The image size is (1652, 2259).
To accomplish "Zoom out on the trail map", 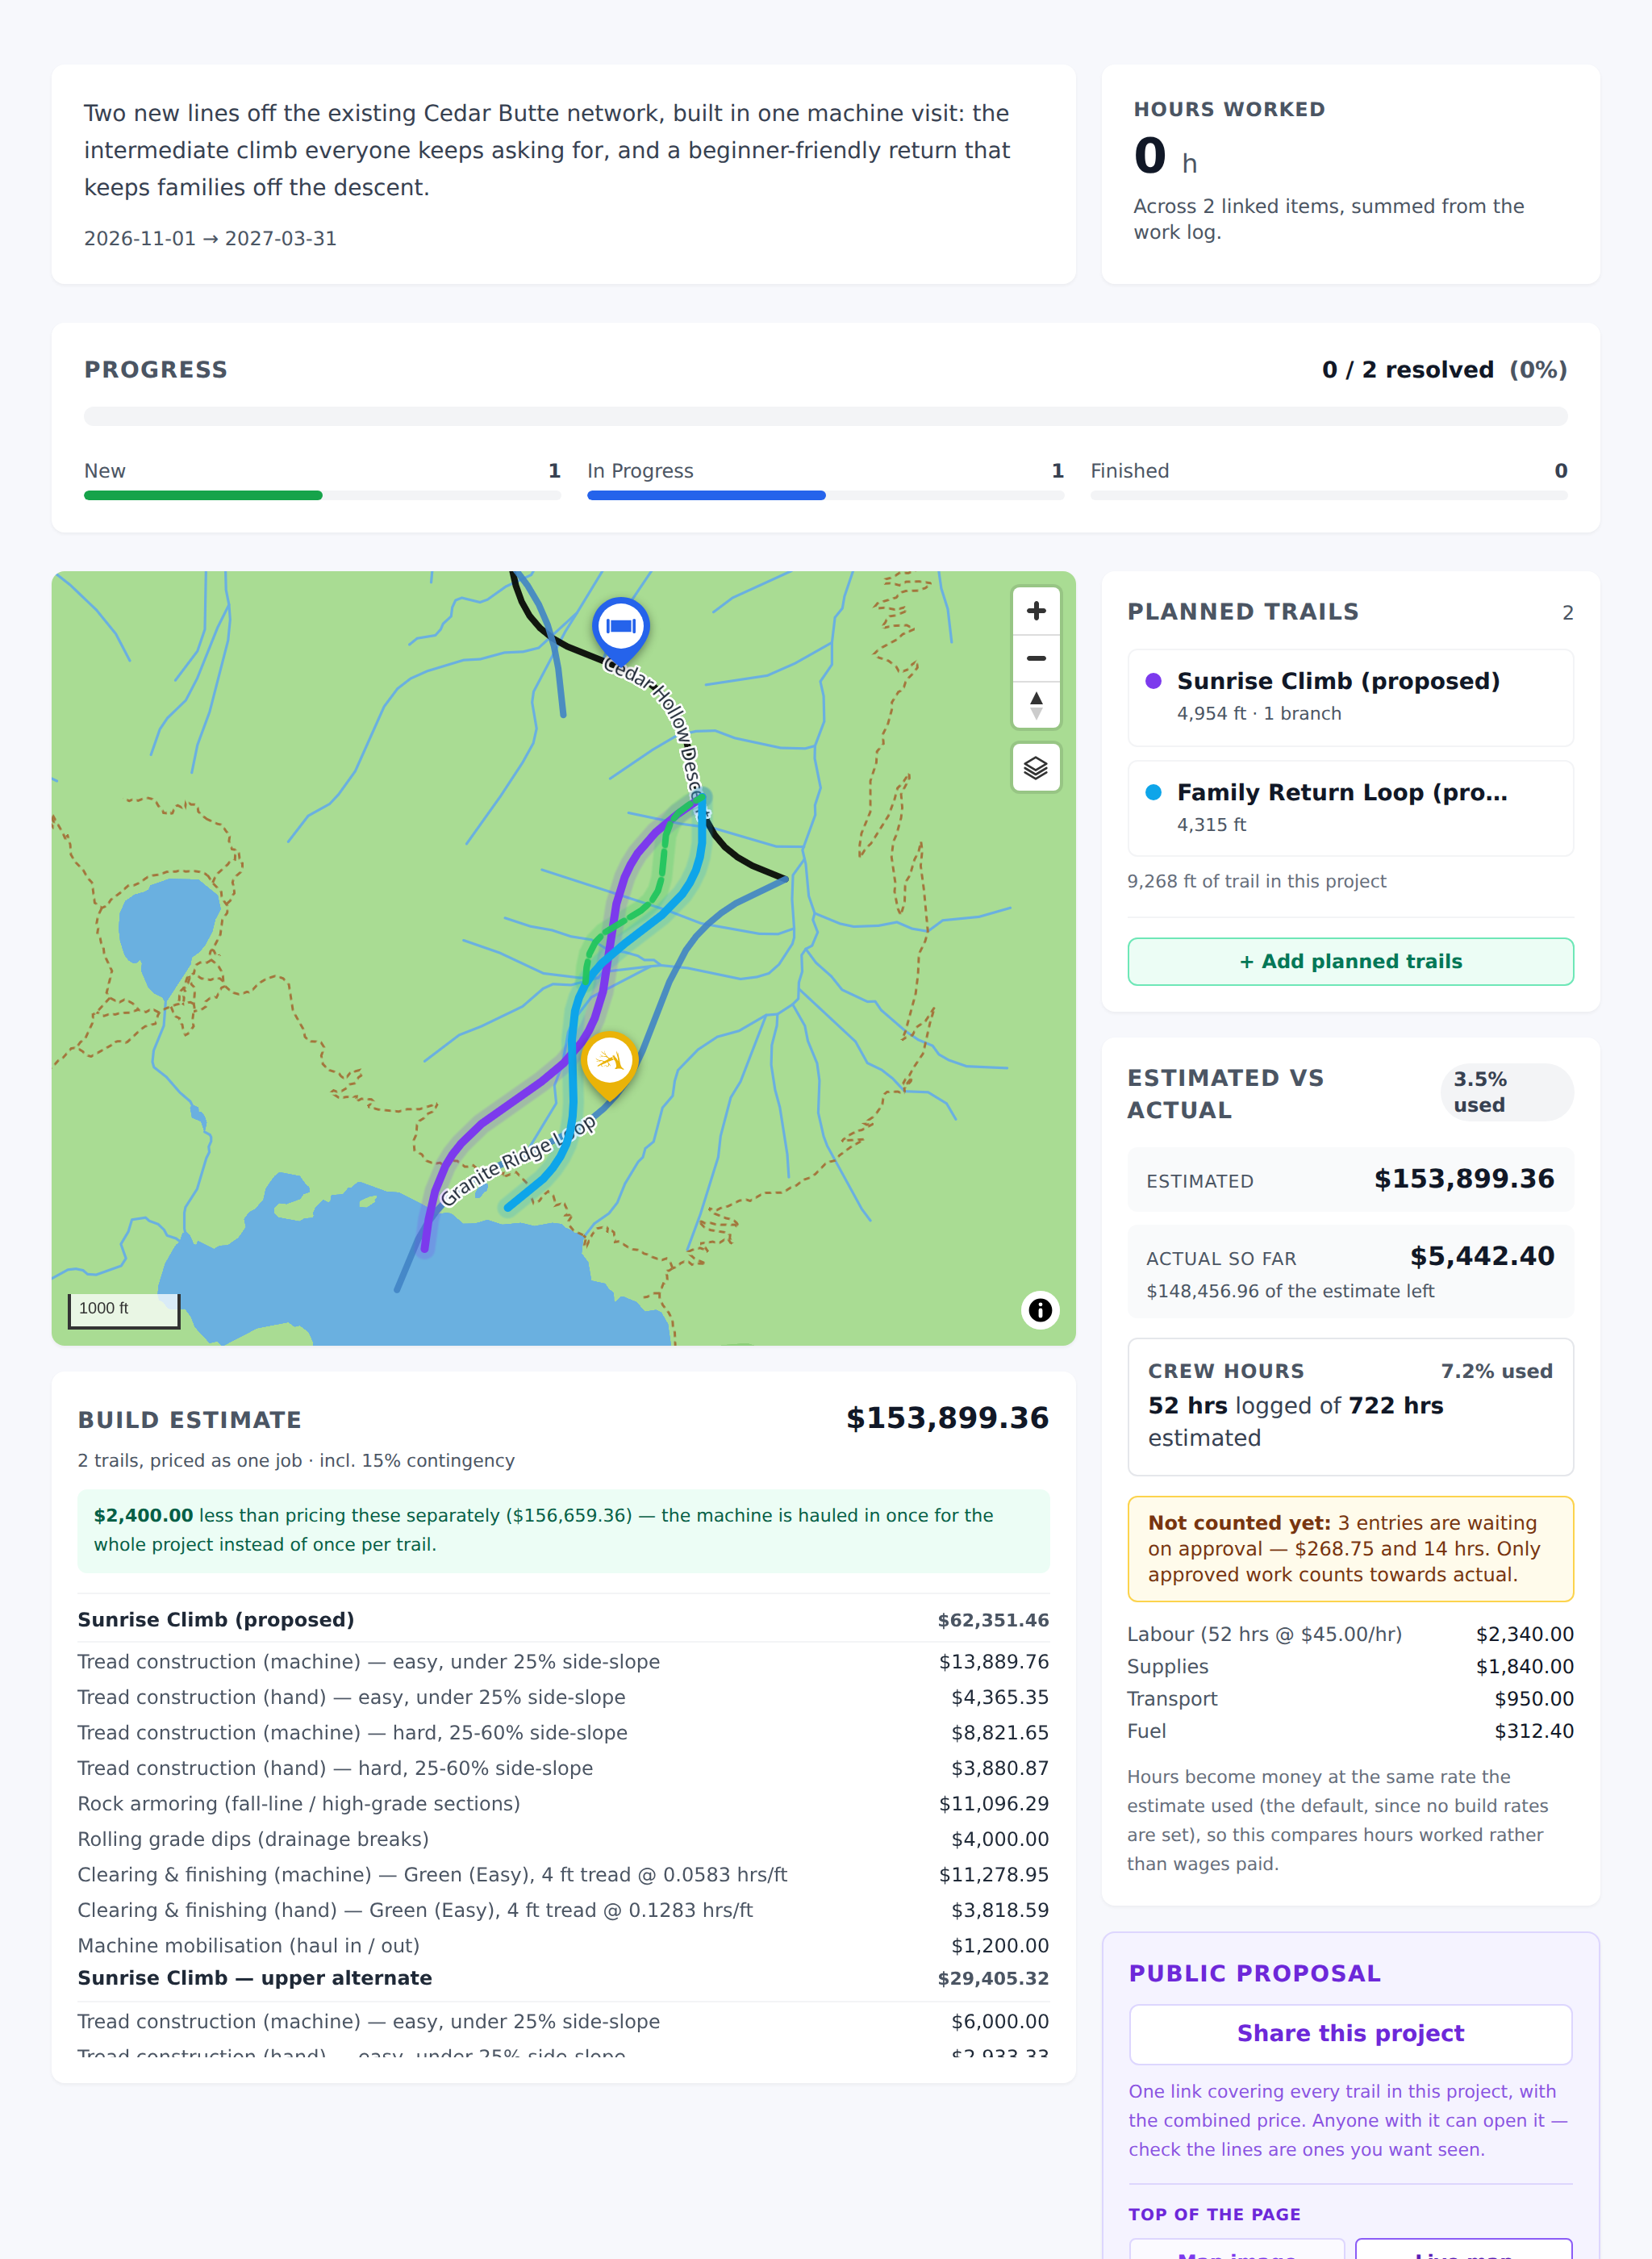I will [1036, 658].
